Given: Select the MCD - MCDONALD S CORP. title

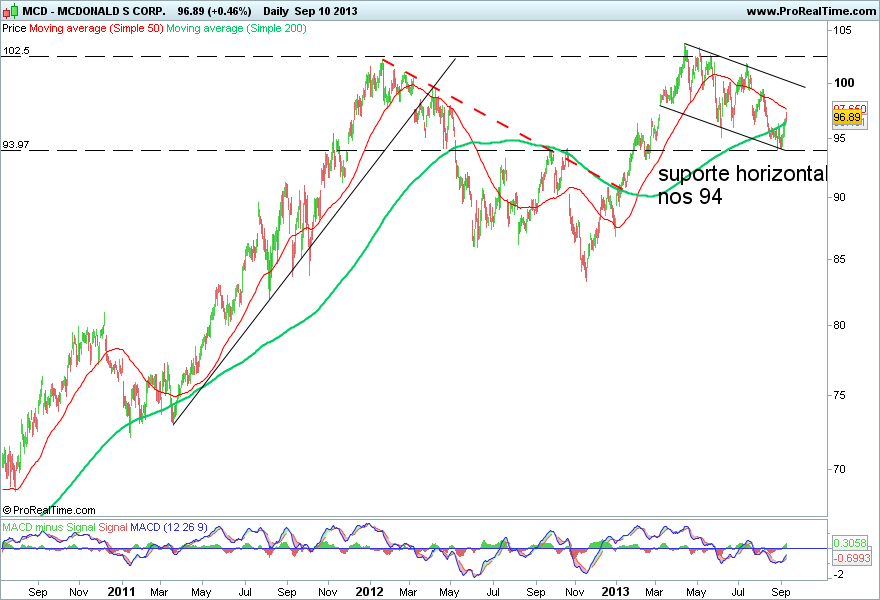Looking at the screenshot, I should pyautogui.click(x=94, y=11).
